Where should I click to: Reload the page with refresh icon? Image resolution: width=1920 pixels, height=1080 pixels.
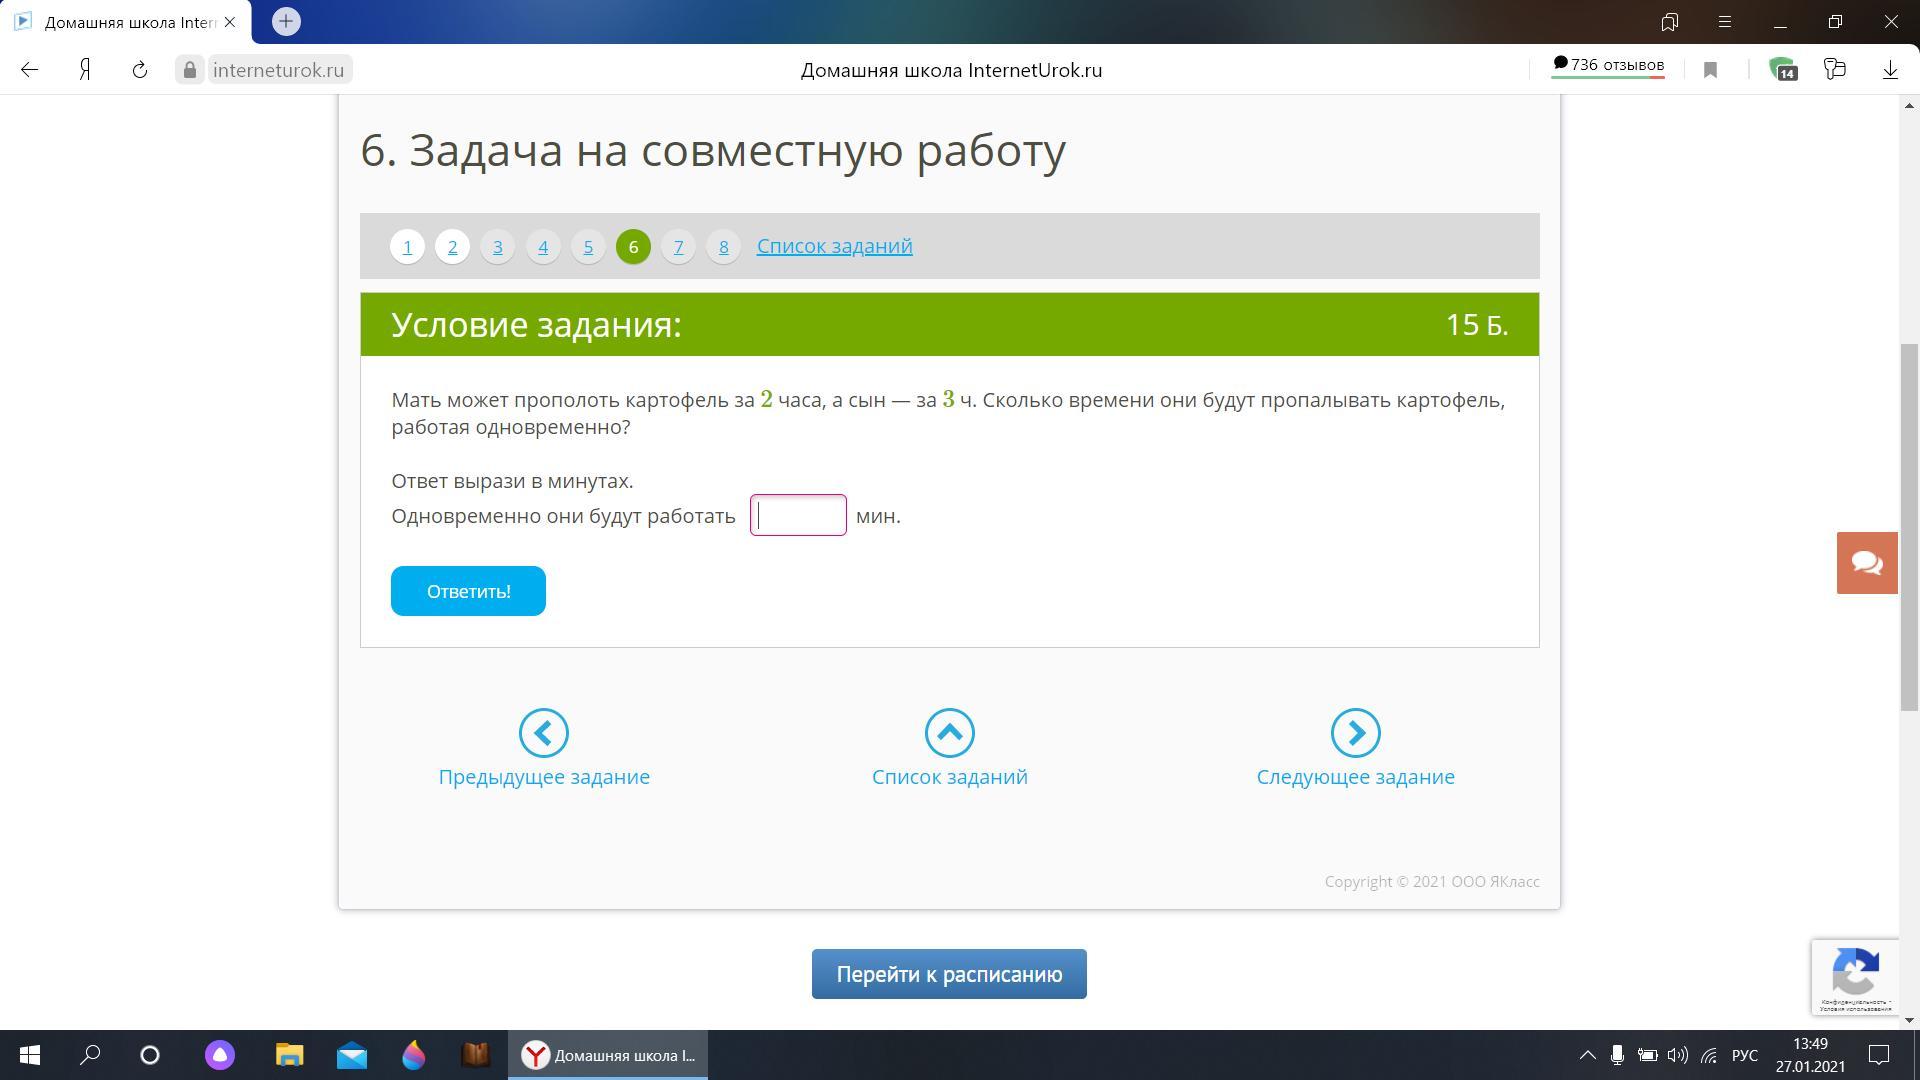(x=140, y=70)
